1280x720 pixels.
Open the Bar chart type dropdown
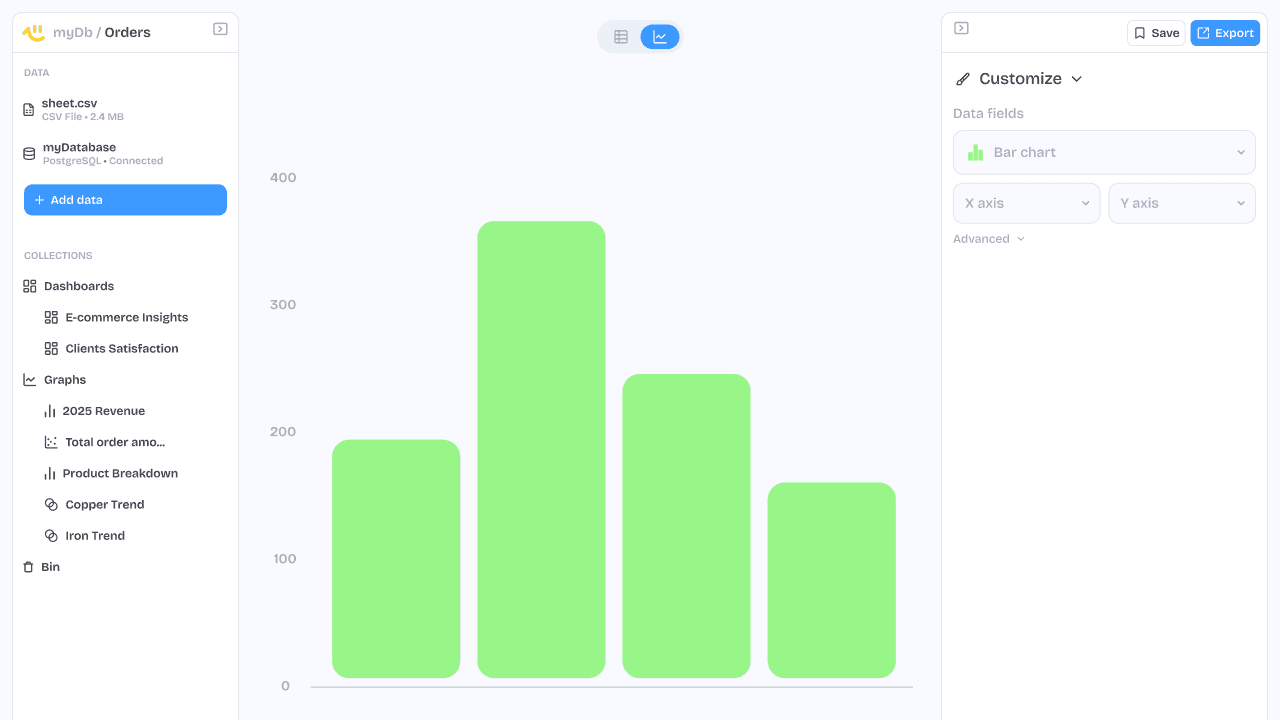[x=1104, y=153]
